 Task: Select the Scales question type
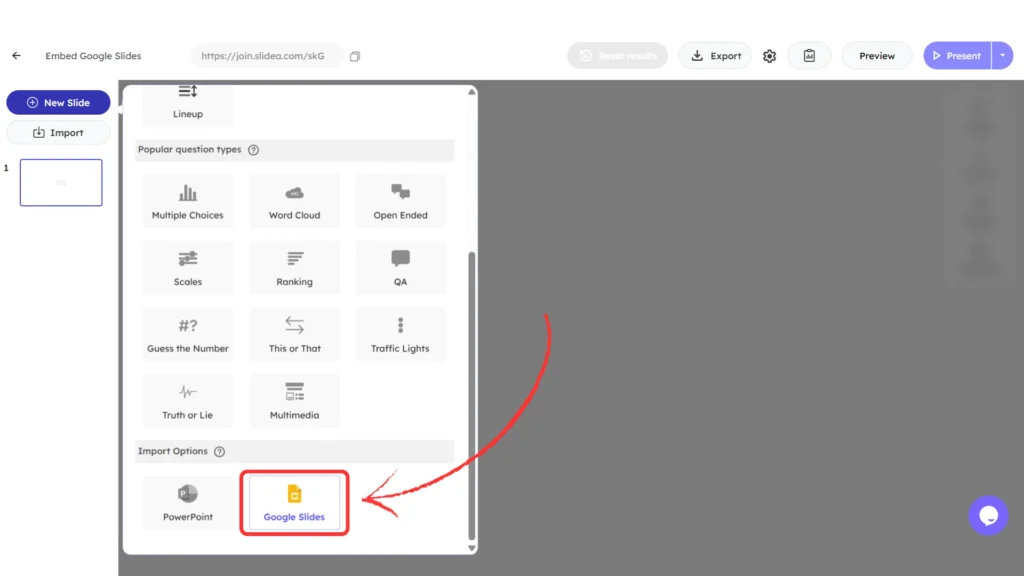(187, 267)
